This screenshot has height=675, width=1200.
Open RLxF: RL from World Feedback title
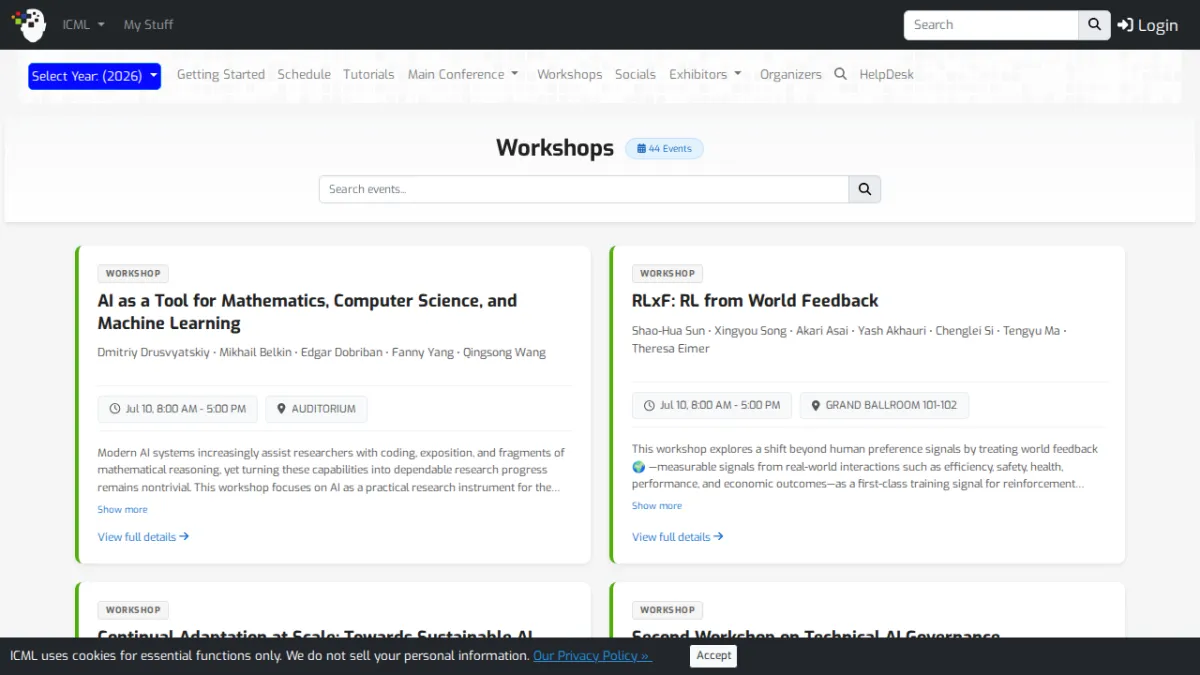[755, 300]
